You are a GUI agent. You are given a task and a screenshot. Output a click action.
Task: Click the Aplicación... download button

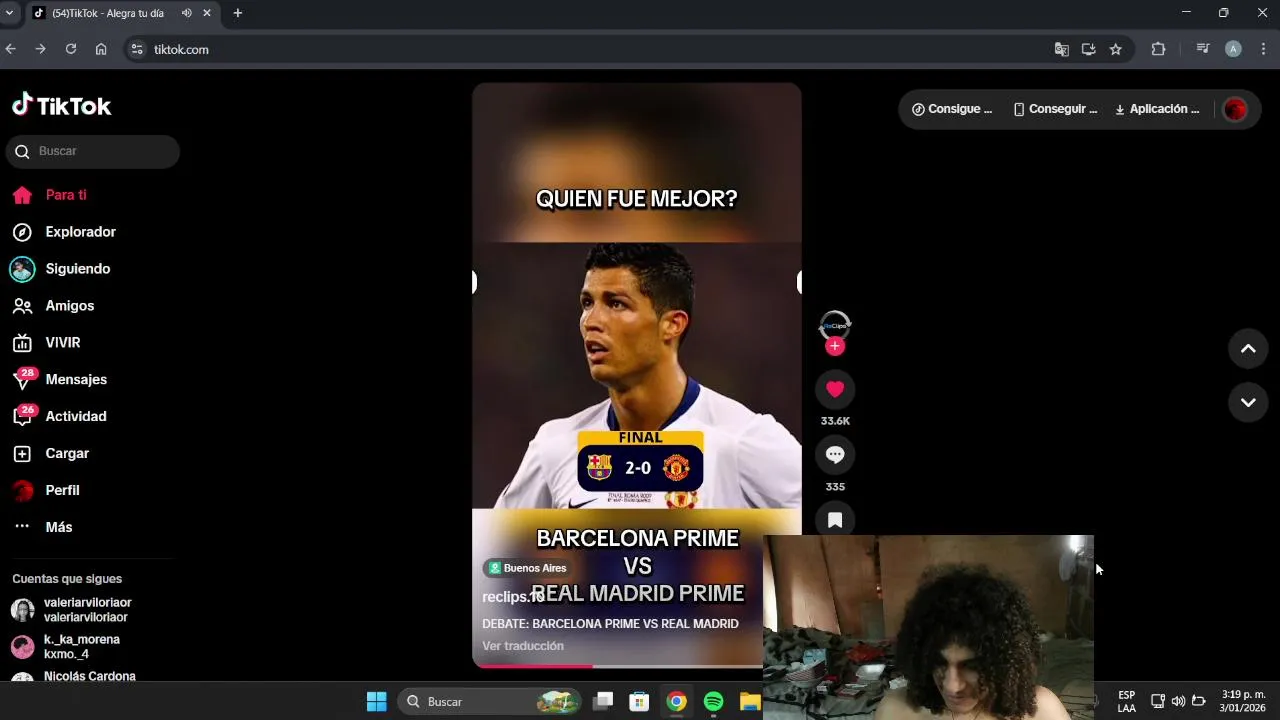click(1157, 109)
